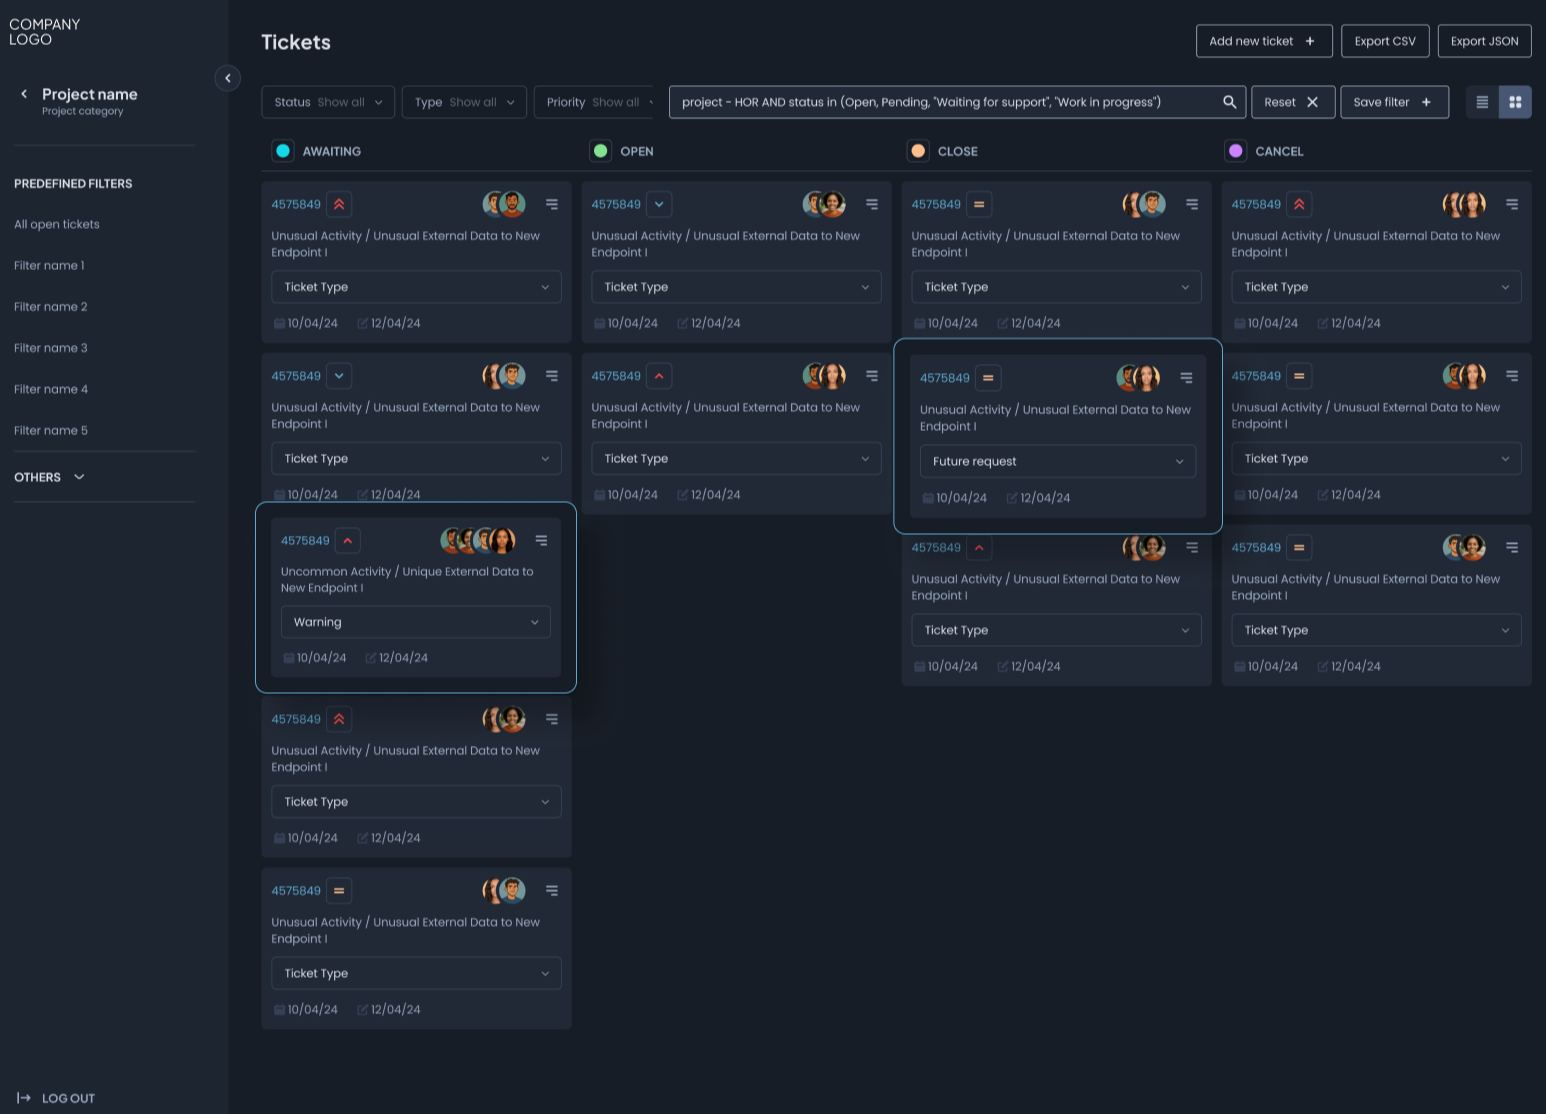Click the Export CSV button
Image resolution: width=1546 pixels, height=1114 pixels.
[1384, 41]
